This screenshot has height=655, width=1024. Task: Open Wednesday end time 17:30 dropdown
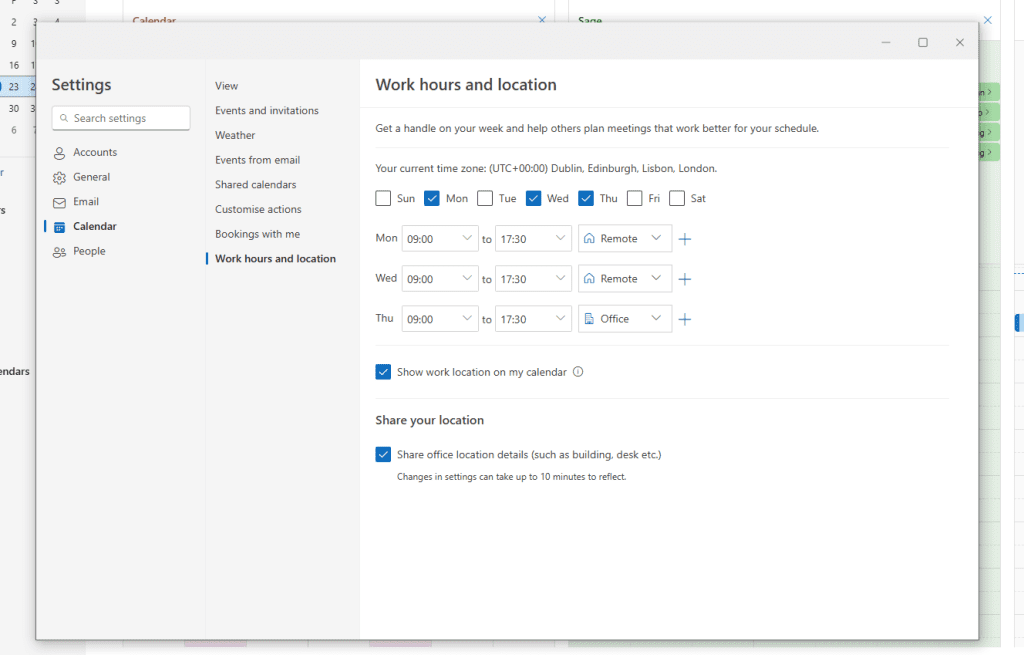[x=533, y=279]
